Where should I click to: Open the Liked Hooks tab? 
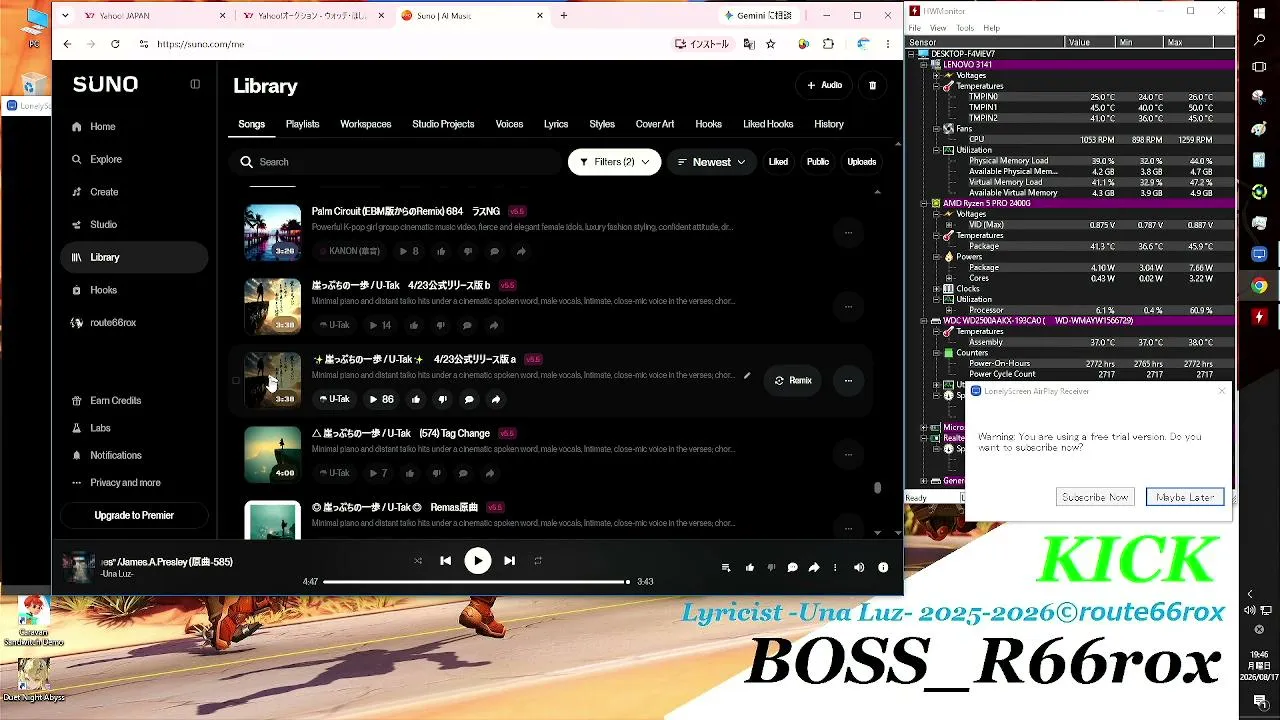pos(768,124)
